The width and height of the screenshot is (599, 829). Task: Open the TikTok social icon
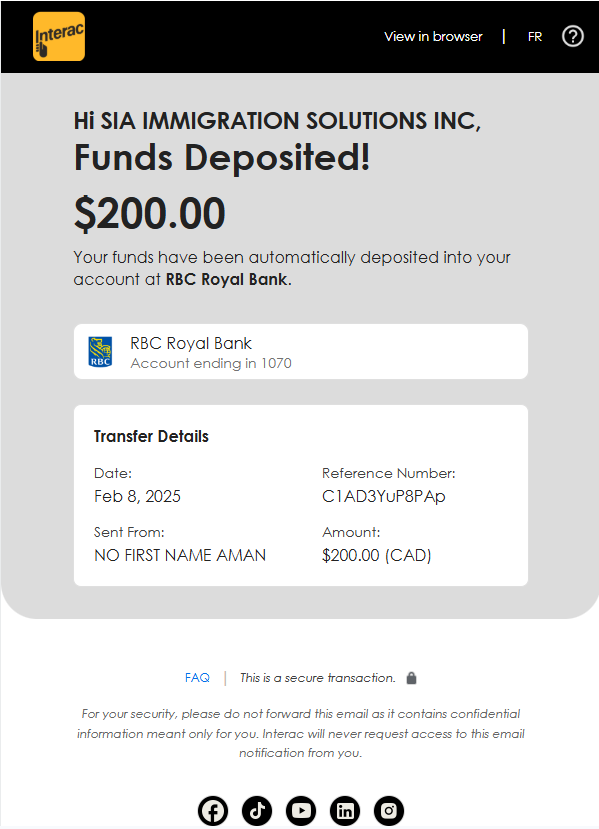click(x=257, y=810)
